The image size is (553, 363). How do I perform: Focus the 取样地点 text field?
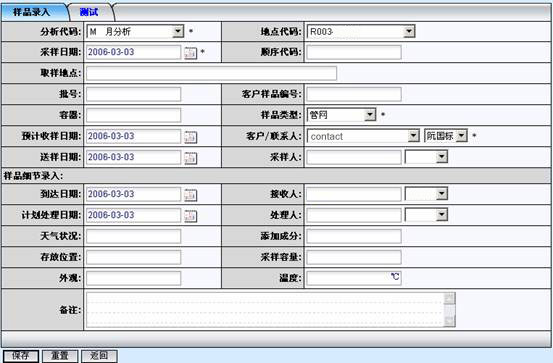click(x=211, y=73)
